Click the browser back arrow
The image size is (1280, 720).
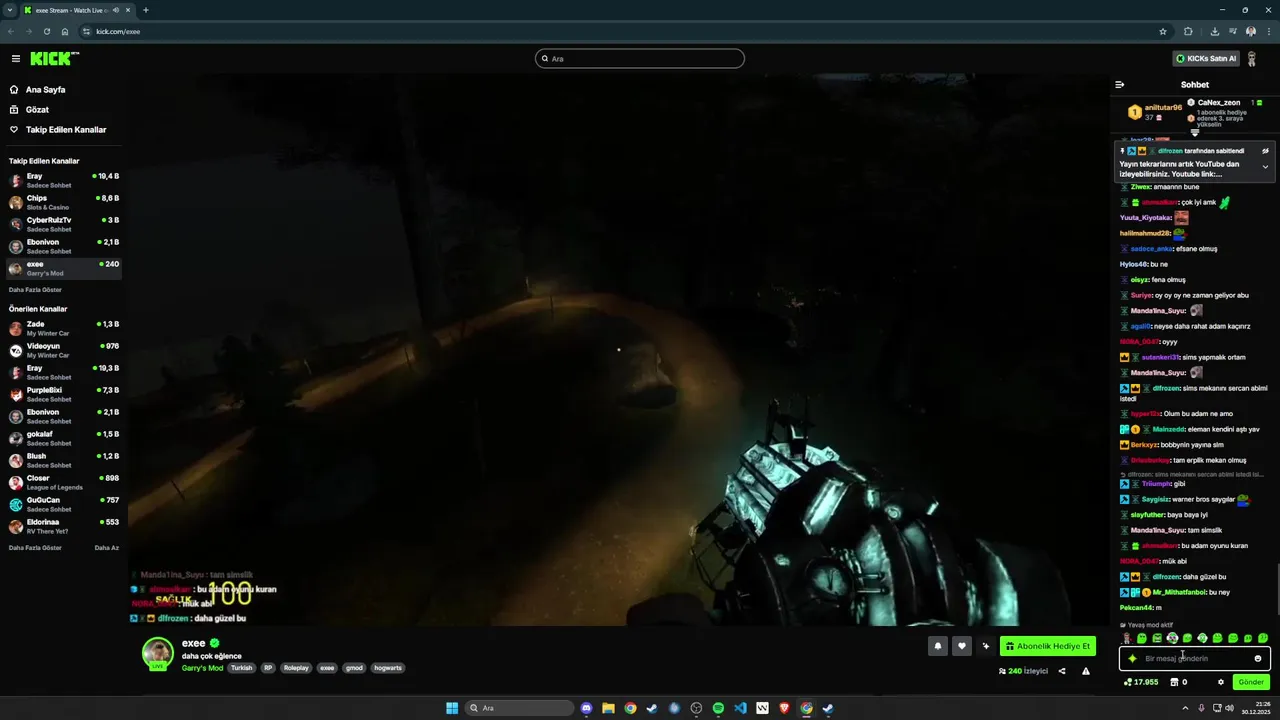11,31
